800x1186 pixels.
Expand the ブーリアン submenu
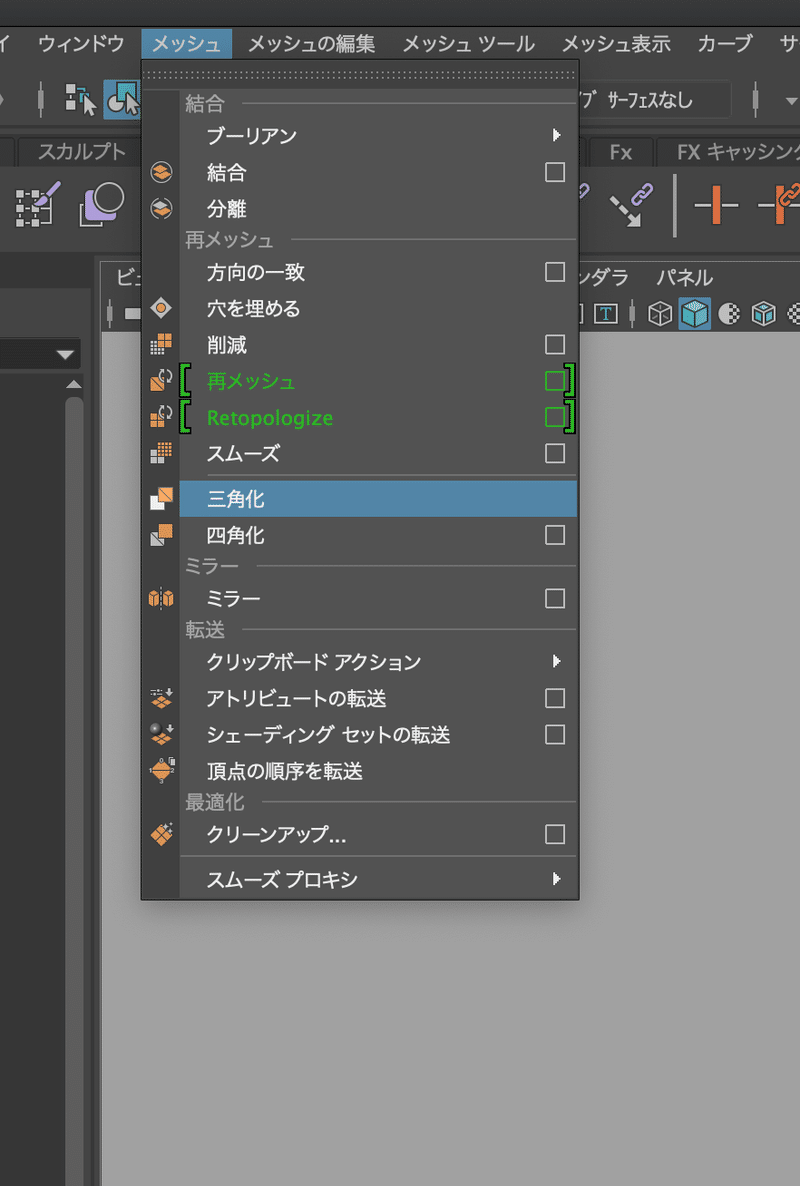pos(378,136)
